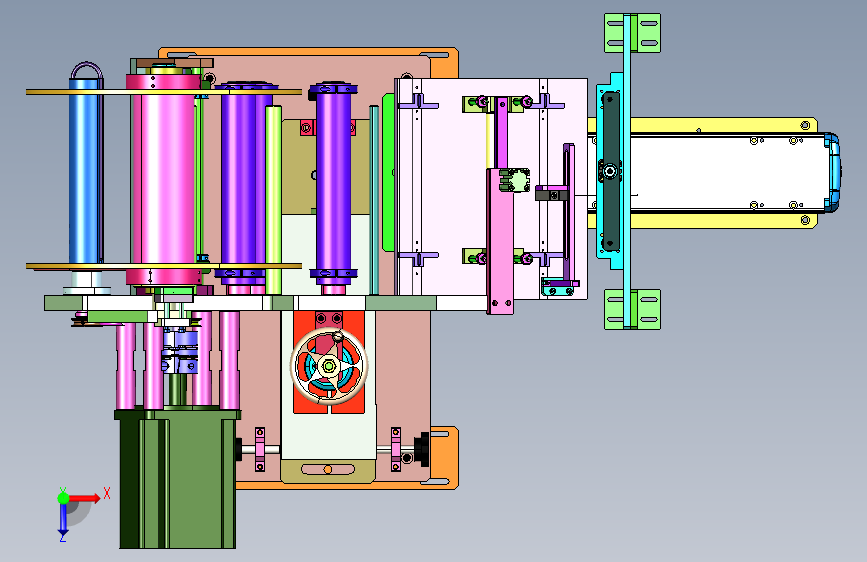Image resolution: width=867 pixels, height=562 pixels.
Task: Select the standalone purple roller in the middle
Action: pos(333,180)
